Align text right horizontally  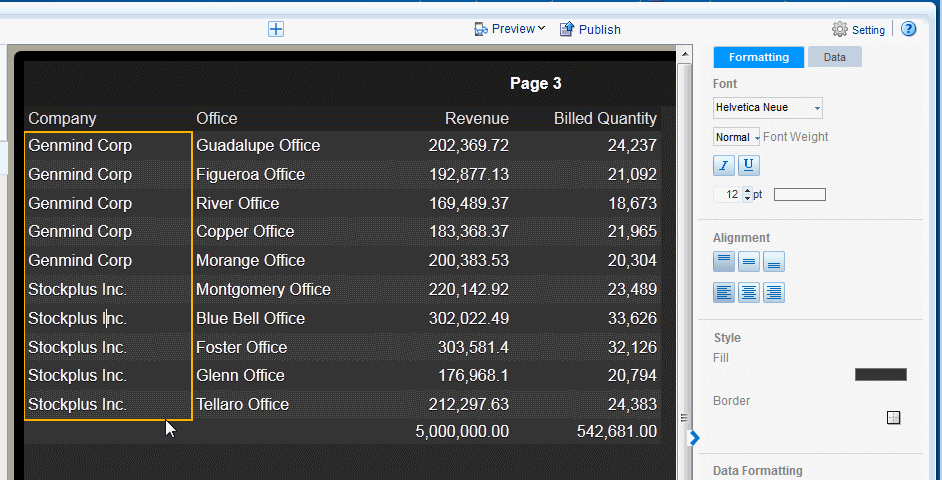774,293
